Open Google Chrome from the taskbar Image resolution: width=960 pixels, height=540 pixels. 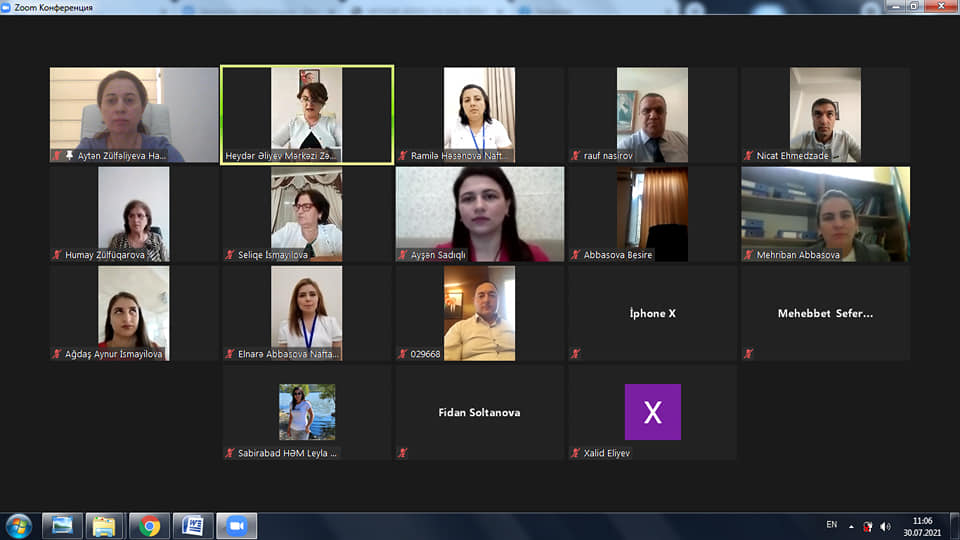pos(150,525)
